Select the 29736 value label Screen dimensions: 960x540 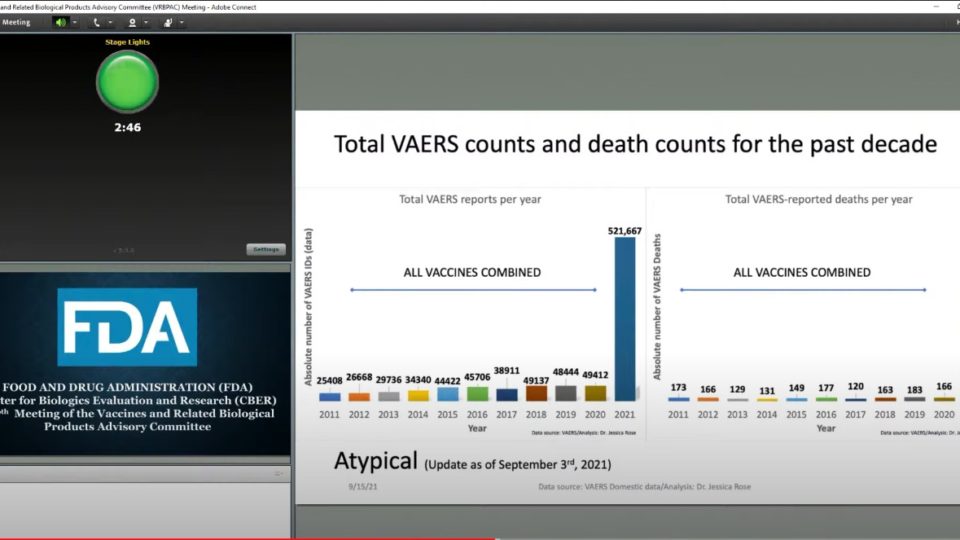point(389,380)
